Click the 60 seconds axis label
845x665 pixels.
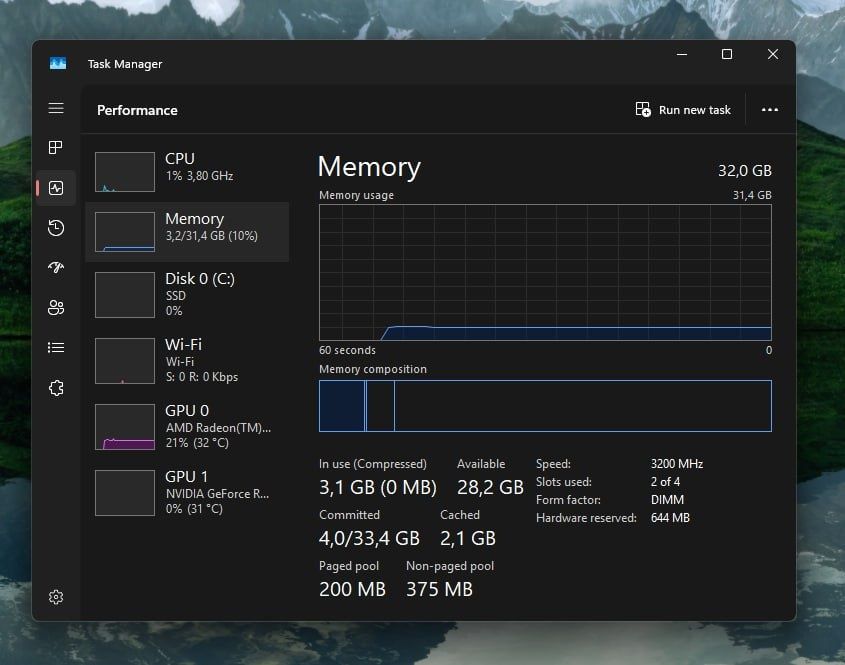click(348, 350)
